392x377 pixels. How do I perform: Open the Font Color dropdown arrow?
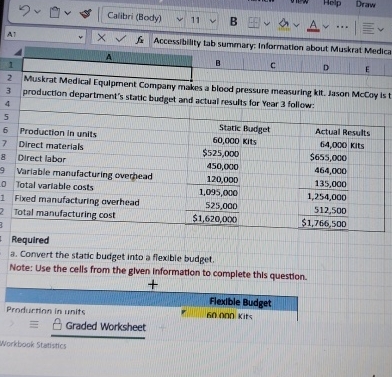(x=326, y=26)
